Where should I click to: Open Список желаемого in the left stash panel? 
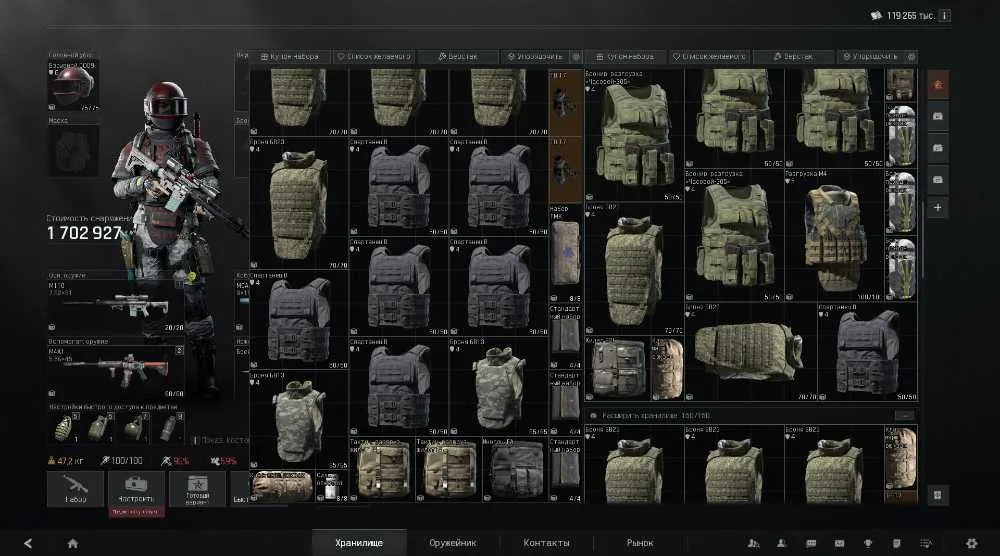(x=374, y=57)
